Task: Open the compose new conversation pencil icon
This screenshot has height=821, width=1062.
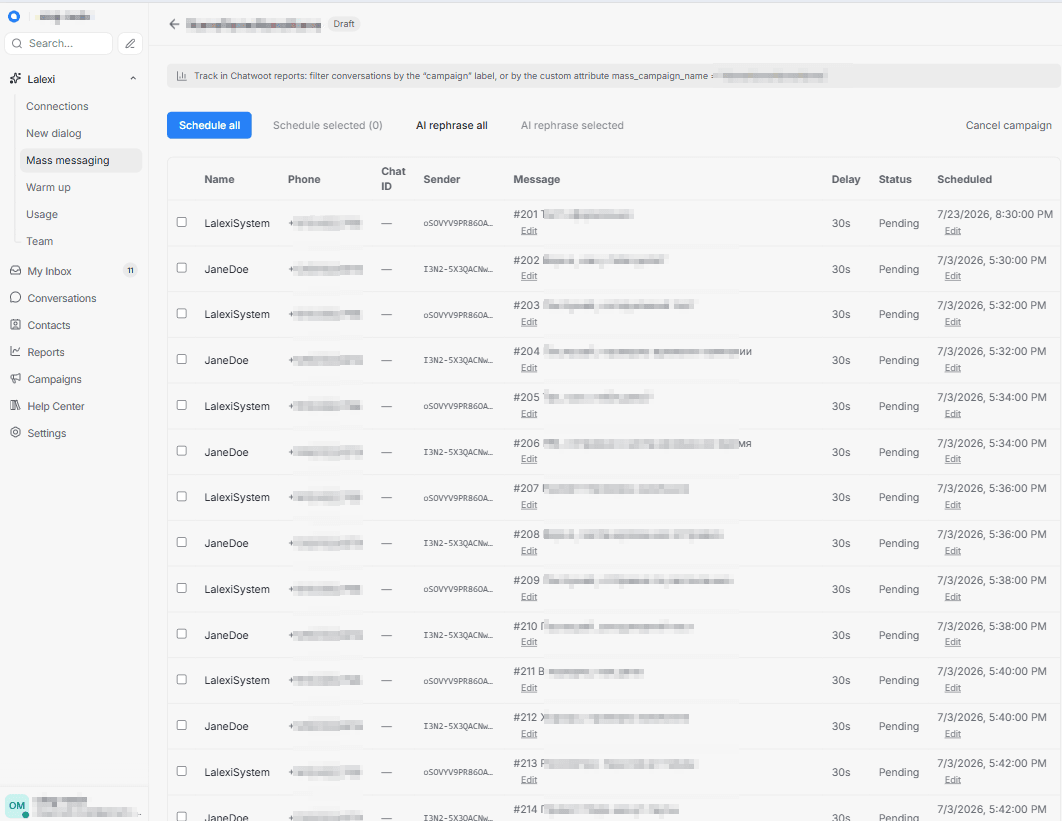Action: click(130, 43)
